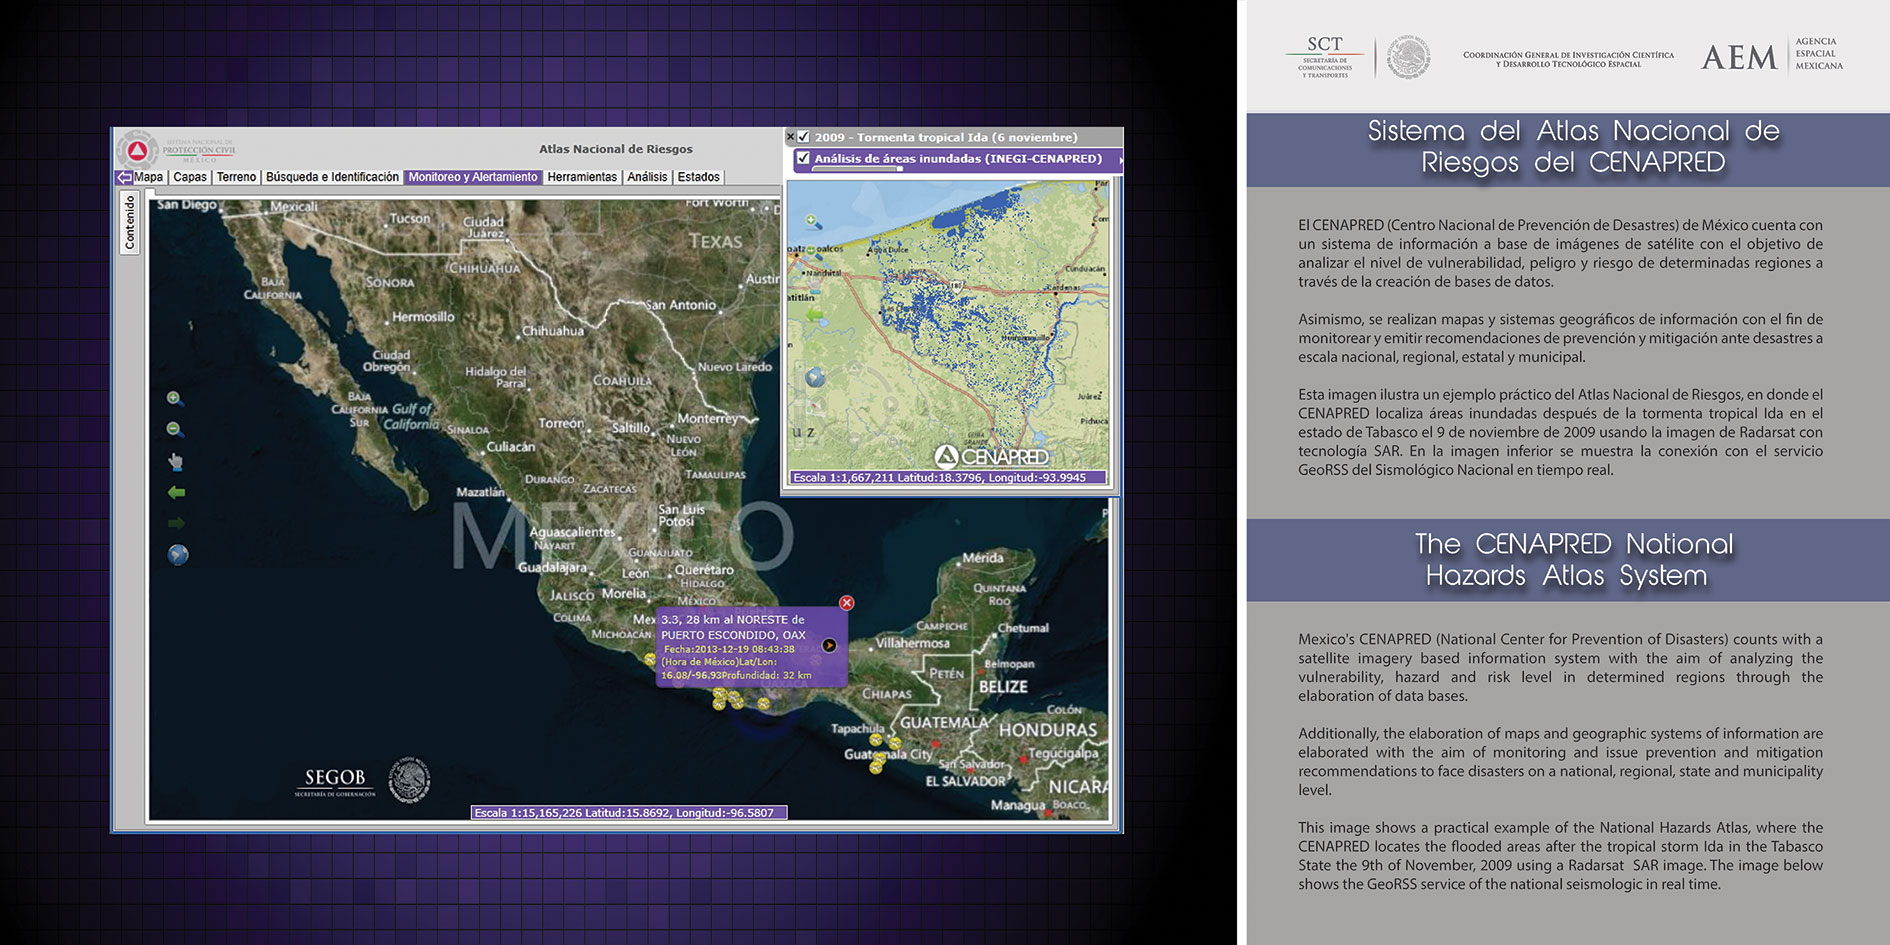This screenshot has height=945, width=1890.
Task: Click the Protección Civil logo
Action: [x=178, y=150]
